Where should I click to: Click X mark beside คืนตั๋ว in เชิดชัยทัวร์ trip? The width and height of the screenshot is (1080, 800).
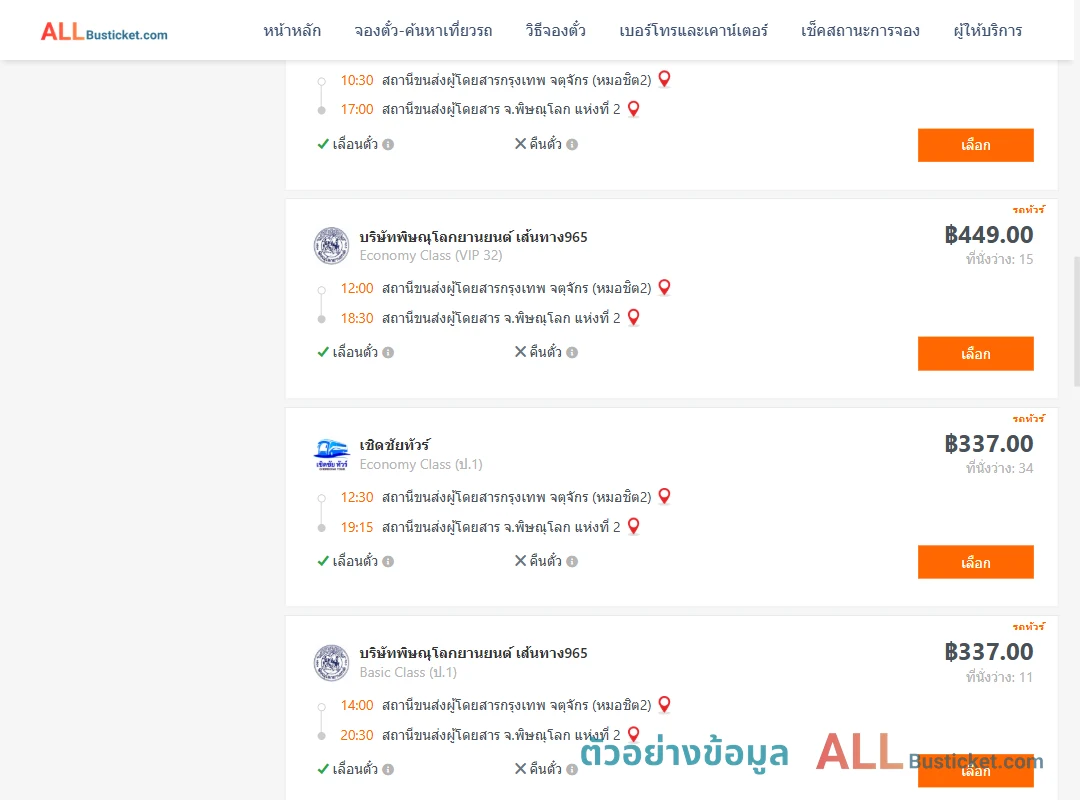(x=521, y=561)
